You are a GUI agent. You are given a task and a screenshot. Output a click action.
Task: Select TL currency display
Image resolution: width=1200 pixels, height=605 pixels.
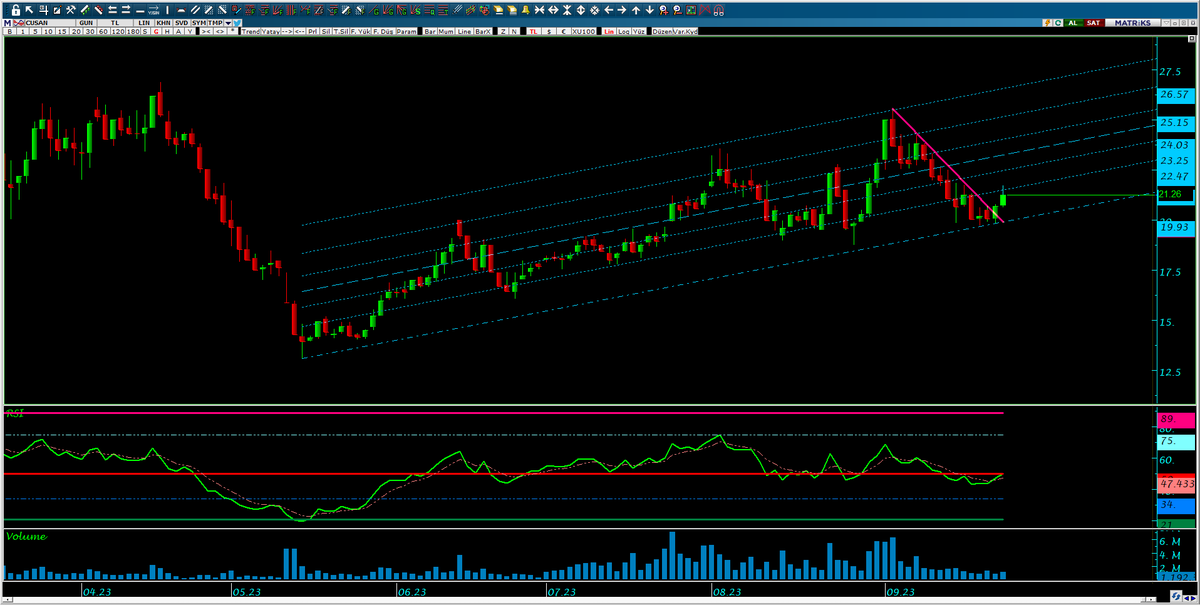pos(533,32)
